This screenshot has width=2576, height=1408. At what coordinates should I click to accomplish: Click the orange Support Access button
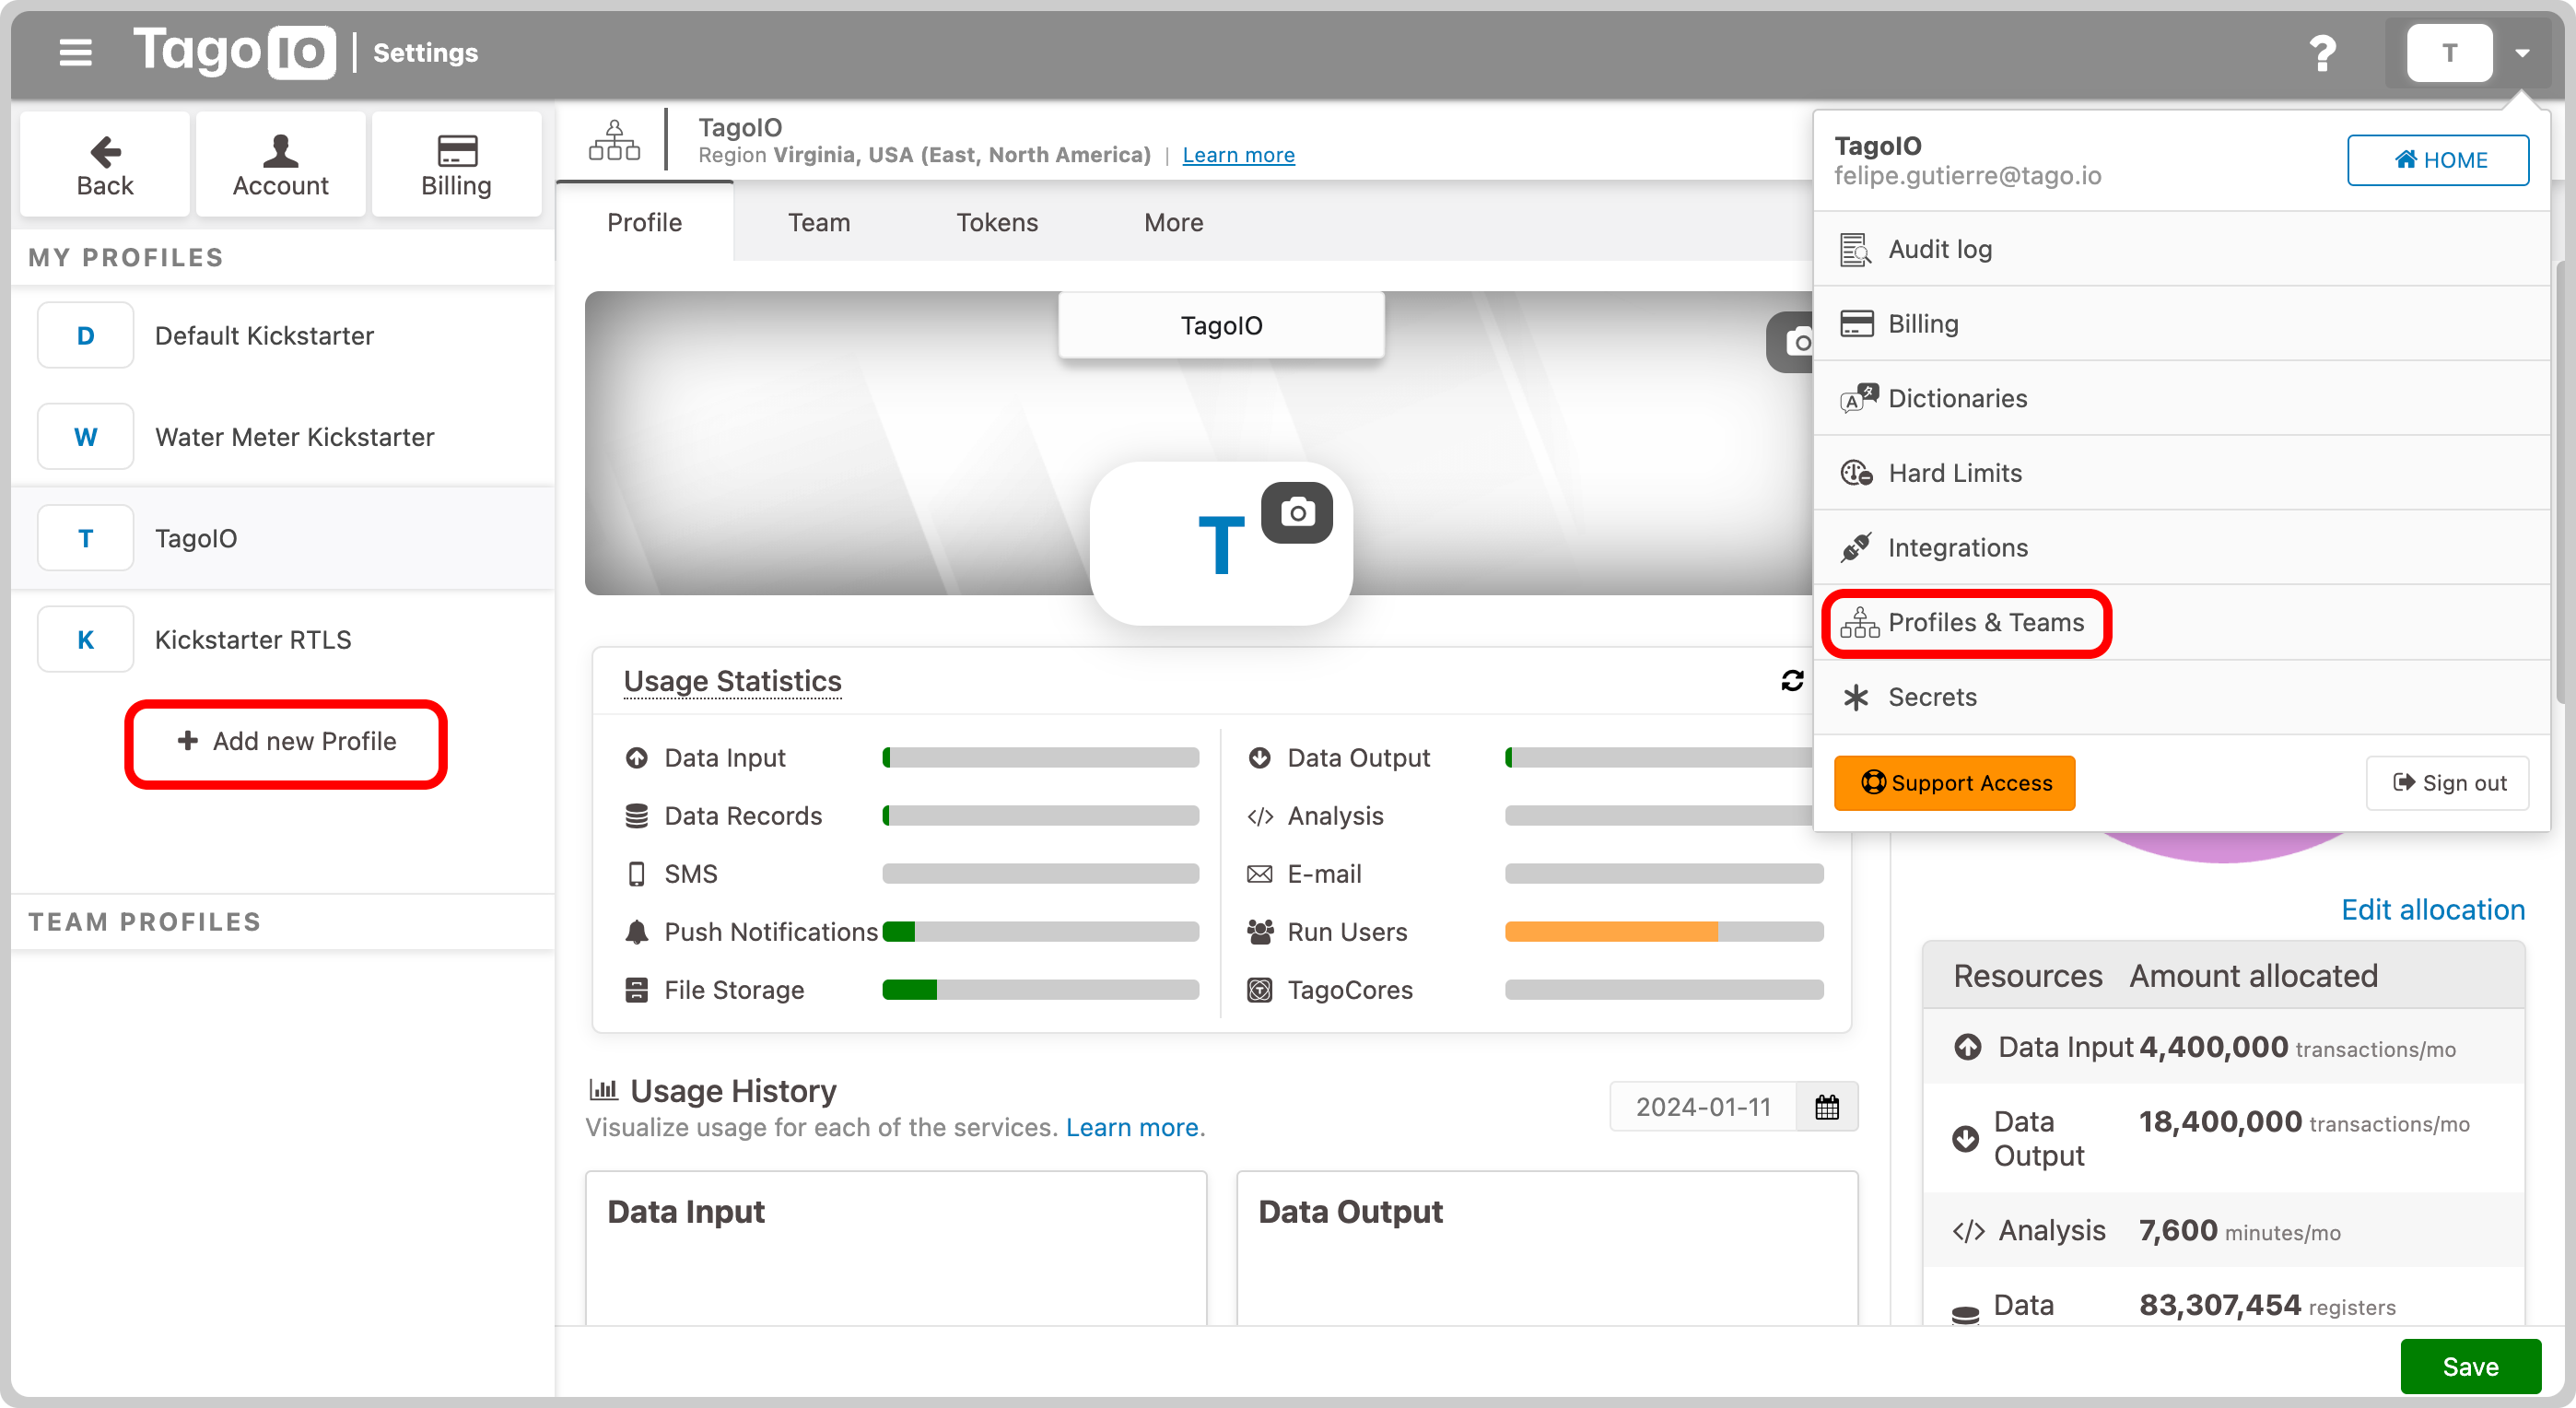[1954, 783]
